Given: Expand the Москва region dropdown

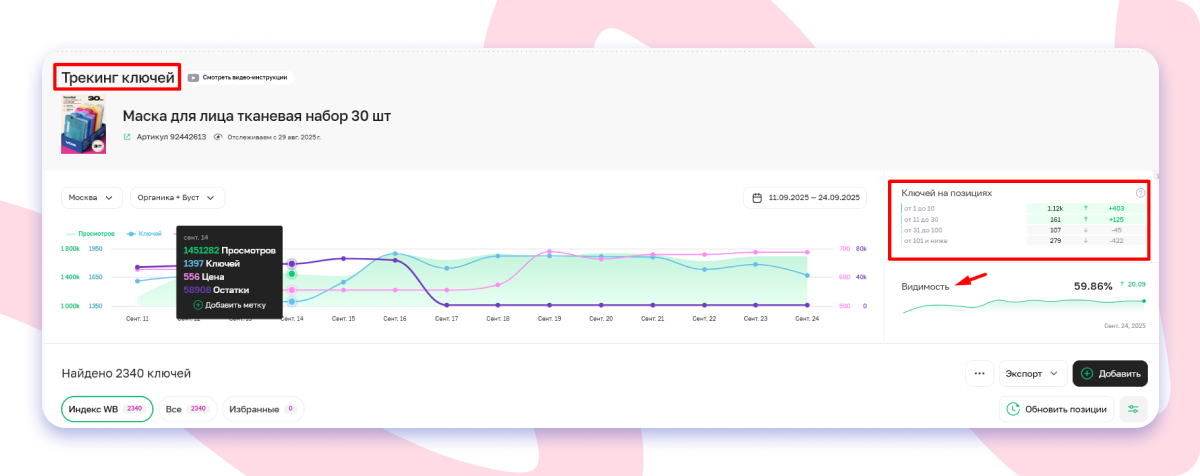Looking at the screenshot, I should tap(92, 198).
